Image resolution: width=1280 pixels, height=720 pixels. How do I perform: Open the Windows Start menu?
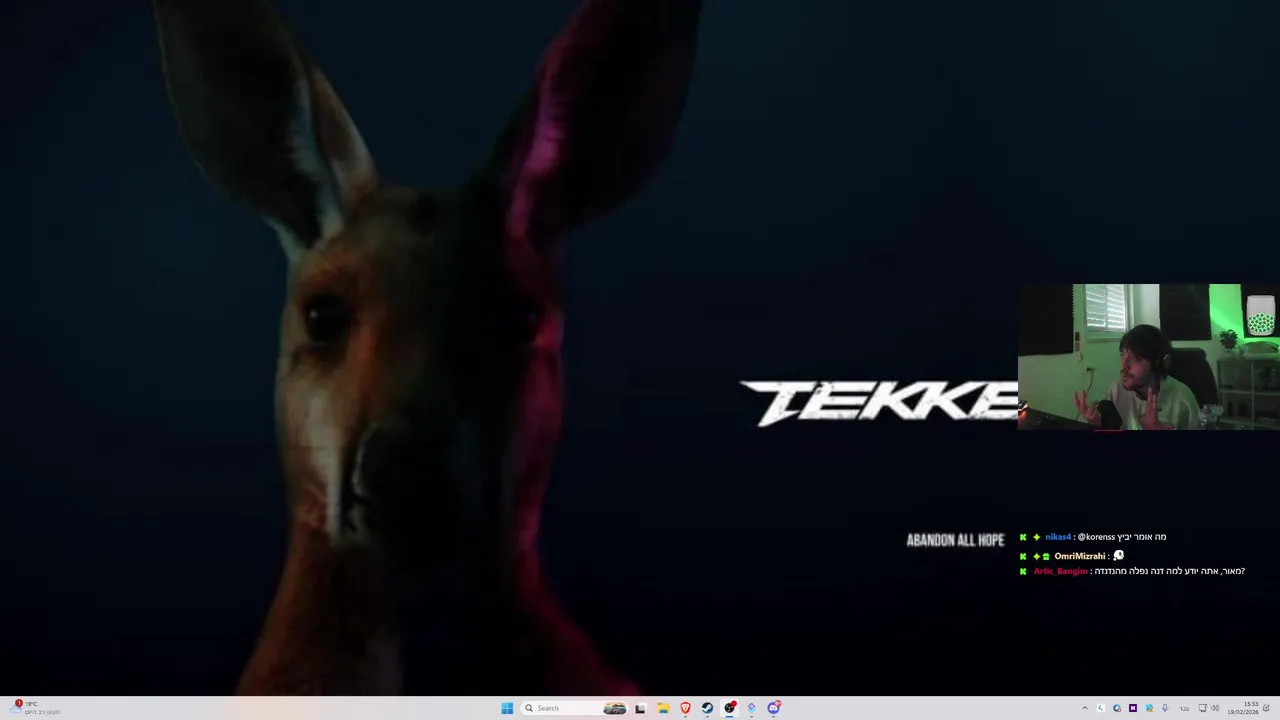click(x=507, y=708)
